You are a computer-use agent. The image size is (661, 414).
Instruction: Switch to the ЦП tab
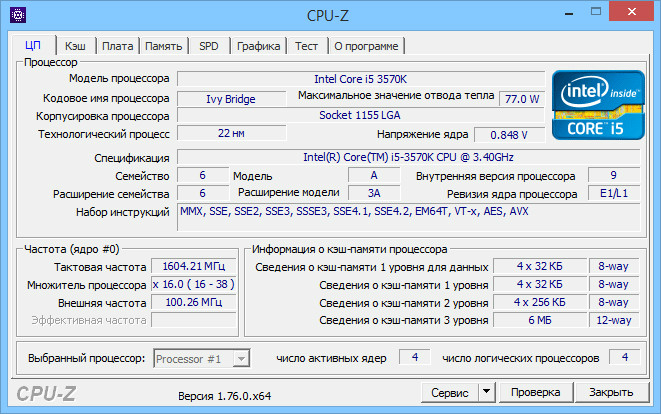click(33, 46)
